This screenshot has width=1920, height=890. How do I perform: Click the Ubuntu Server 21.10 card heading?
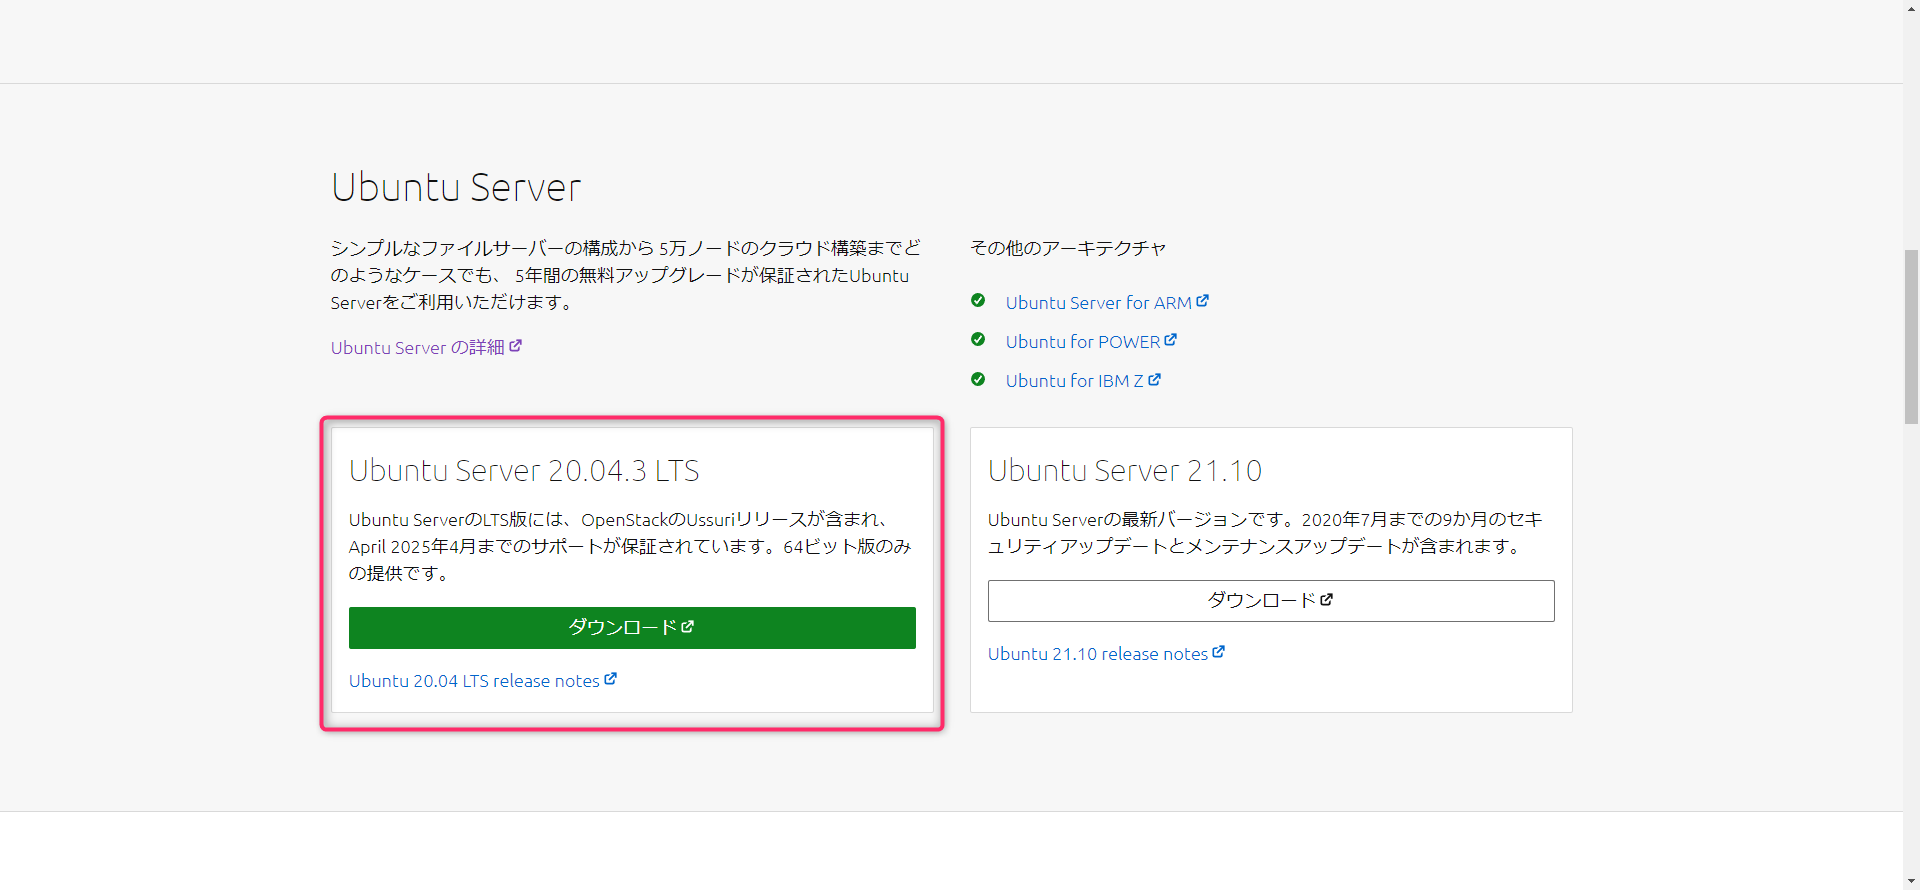[1124, 471]
